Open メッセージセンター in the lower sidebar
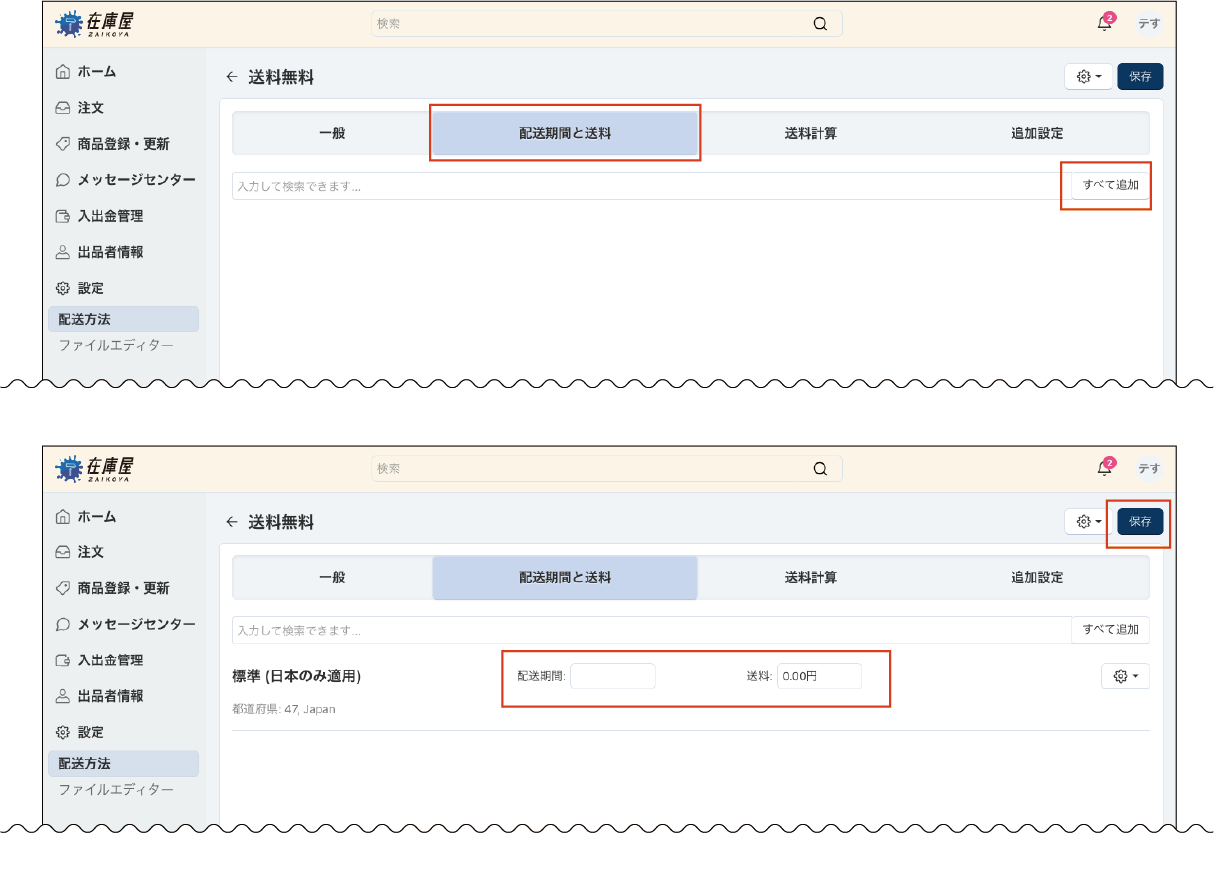This screenshot has width=1214, height=878. point(136,624)
